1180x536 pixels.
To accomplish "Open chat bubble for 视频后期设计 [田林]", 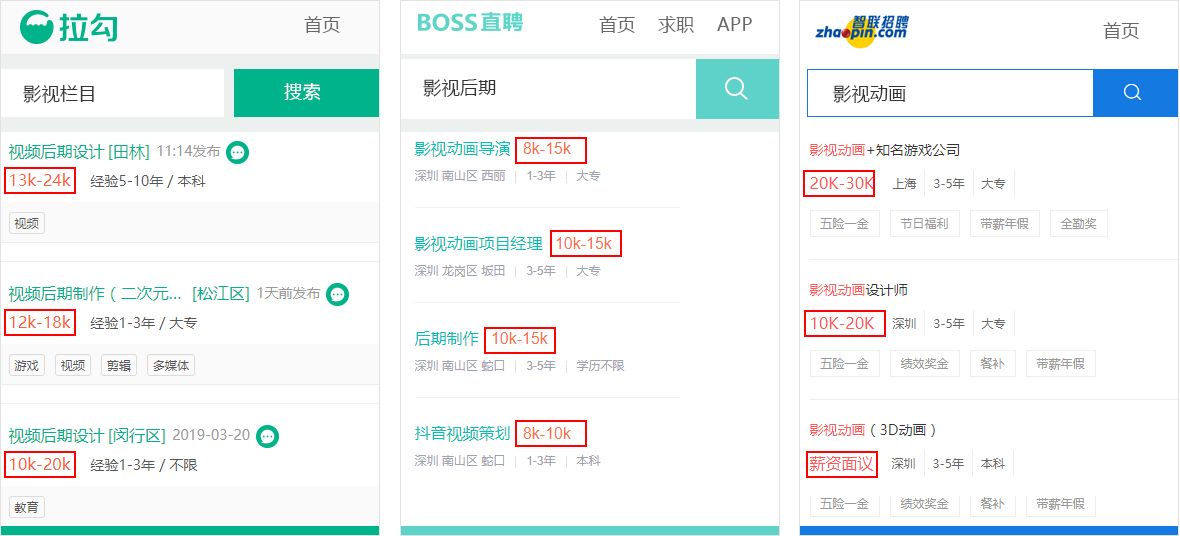I will tap(238, 152).
